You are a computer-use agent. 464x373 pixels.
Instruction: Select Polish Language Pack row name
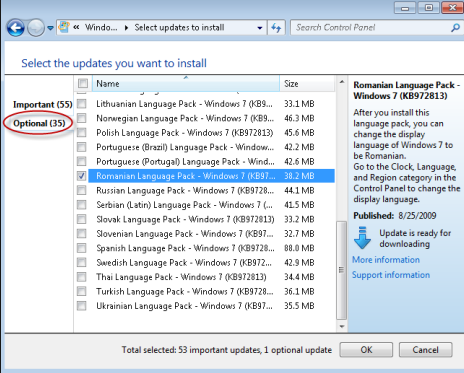[x=185, y=133]
